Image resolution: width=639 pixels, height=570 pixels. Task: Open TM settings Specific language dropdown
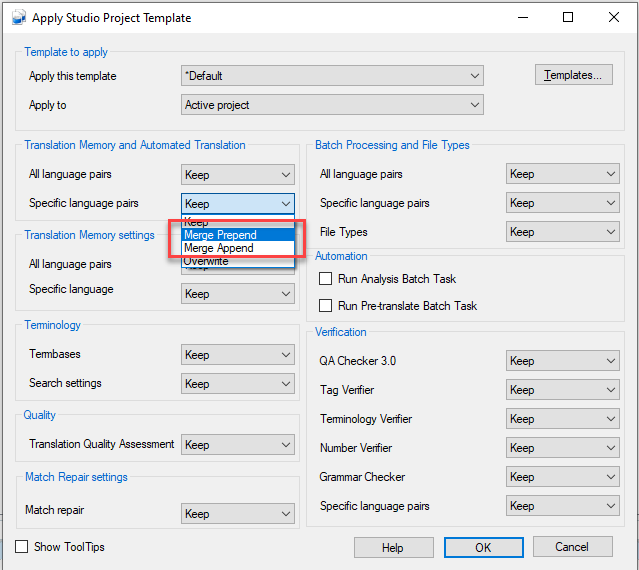click(238, 294)
